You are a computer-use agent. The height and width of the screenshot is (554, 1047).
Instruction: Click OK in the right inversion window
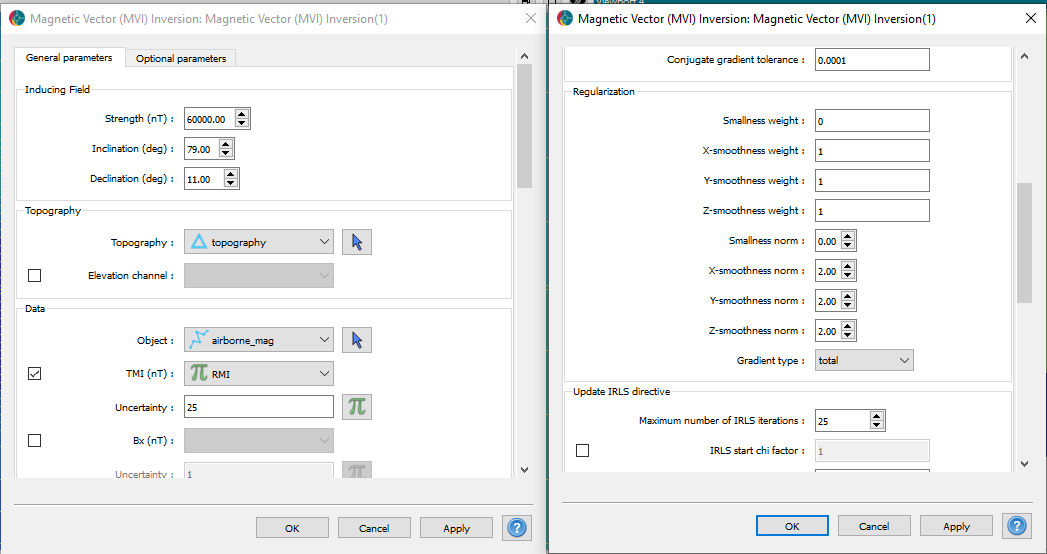(792, 526)
